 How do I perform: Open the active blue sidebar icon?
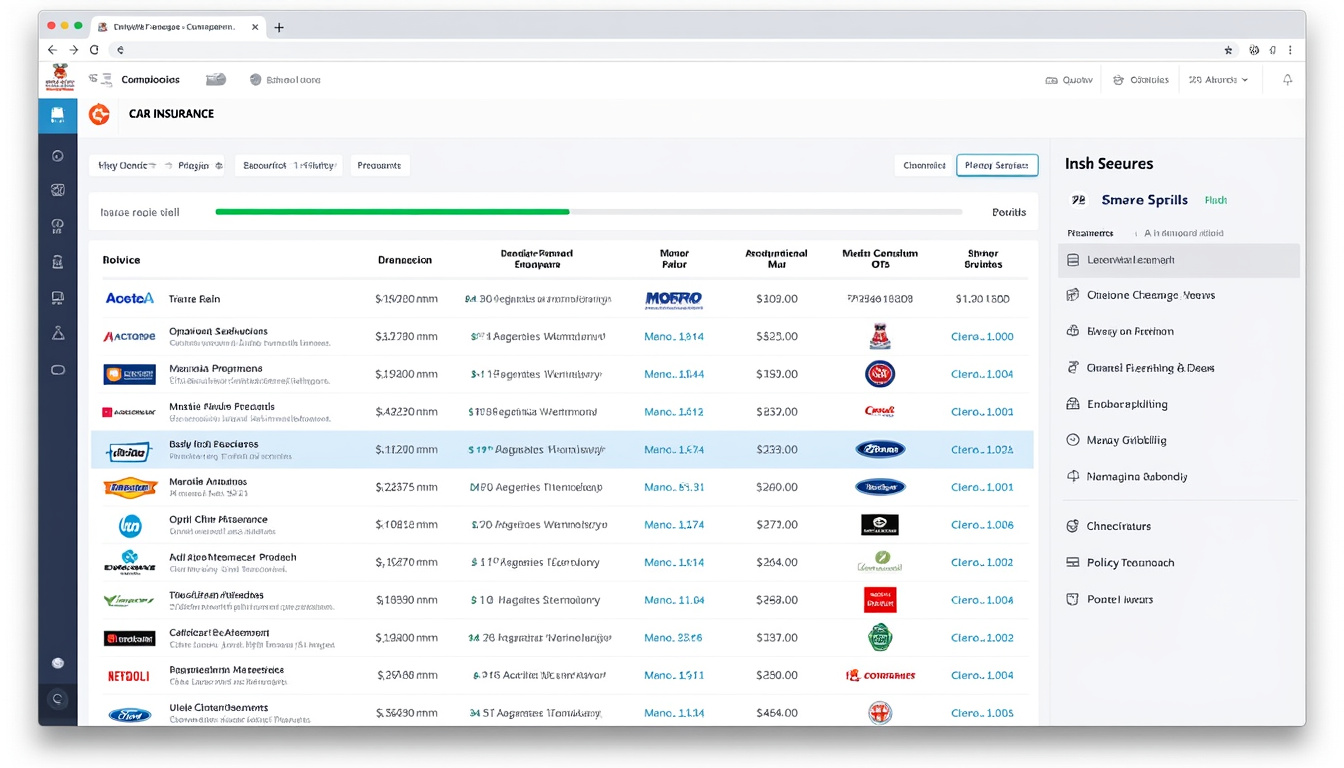(x=58, y=115)
